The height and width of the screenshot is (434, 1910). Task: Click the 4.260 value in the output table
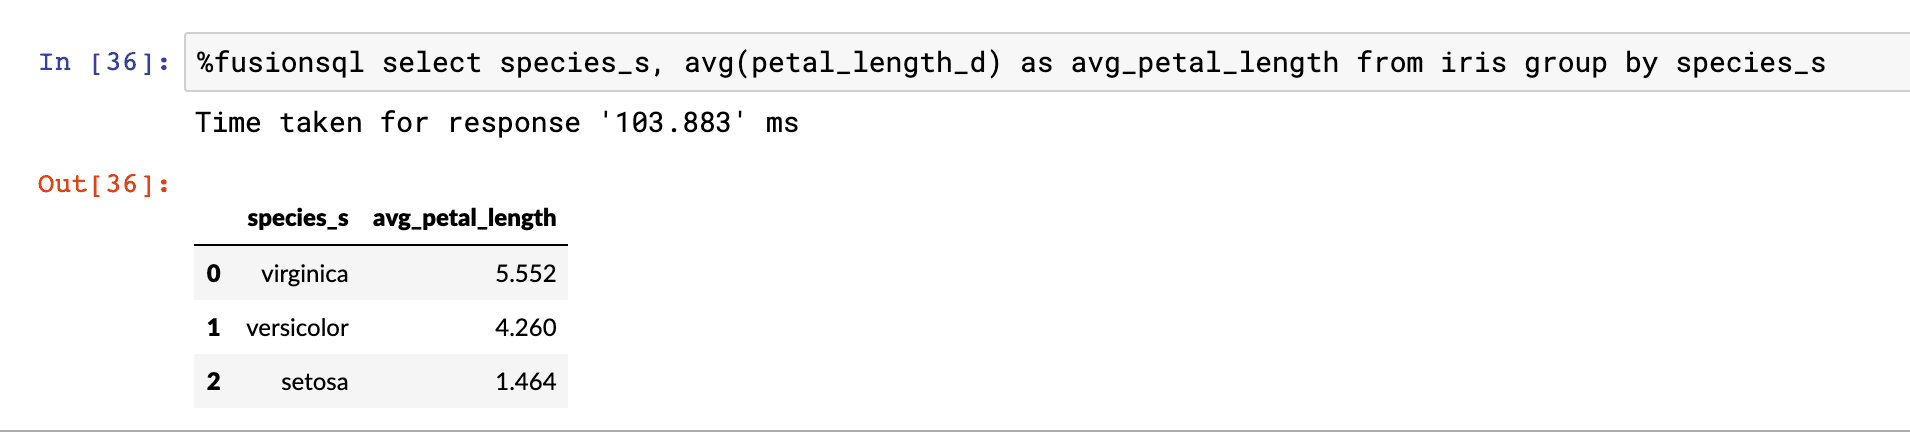tap(525, 328)
